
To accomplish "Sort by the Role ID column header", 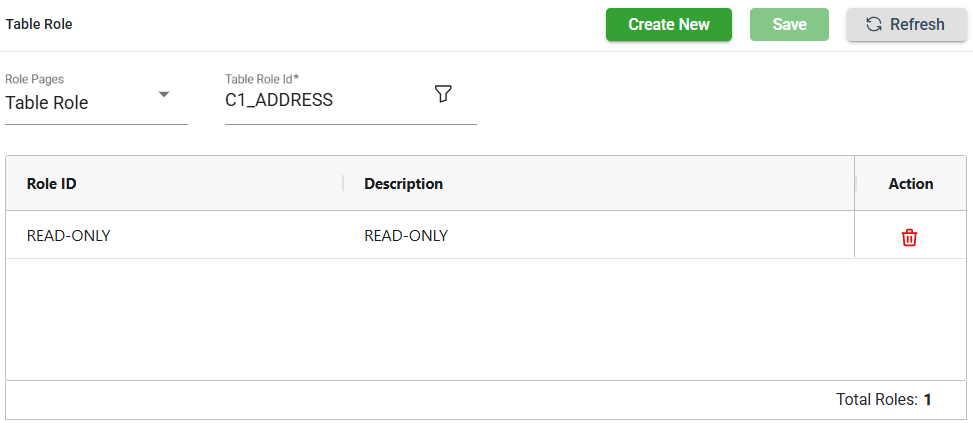I will [52, 184].
